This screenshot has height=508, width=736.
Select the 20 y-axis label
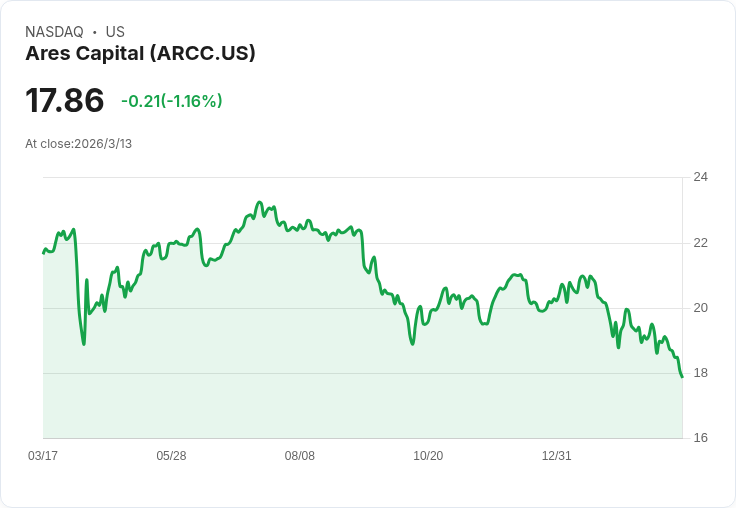(700, 308)
